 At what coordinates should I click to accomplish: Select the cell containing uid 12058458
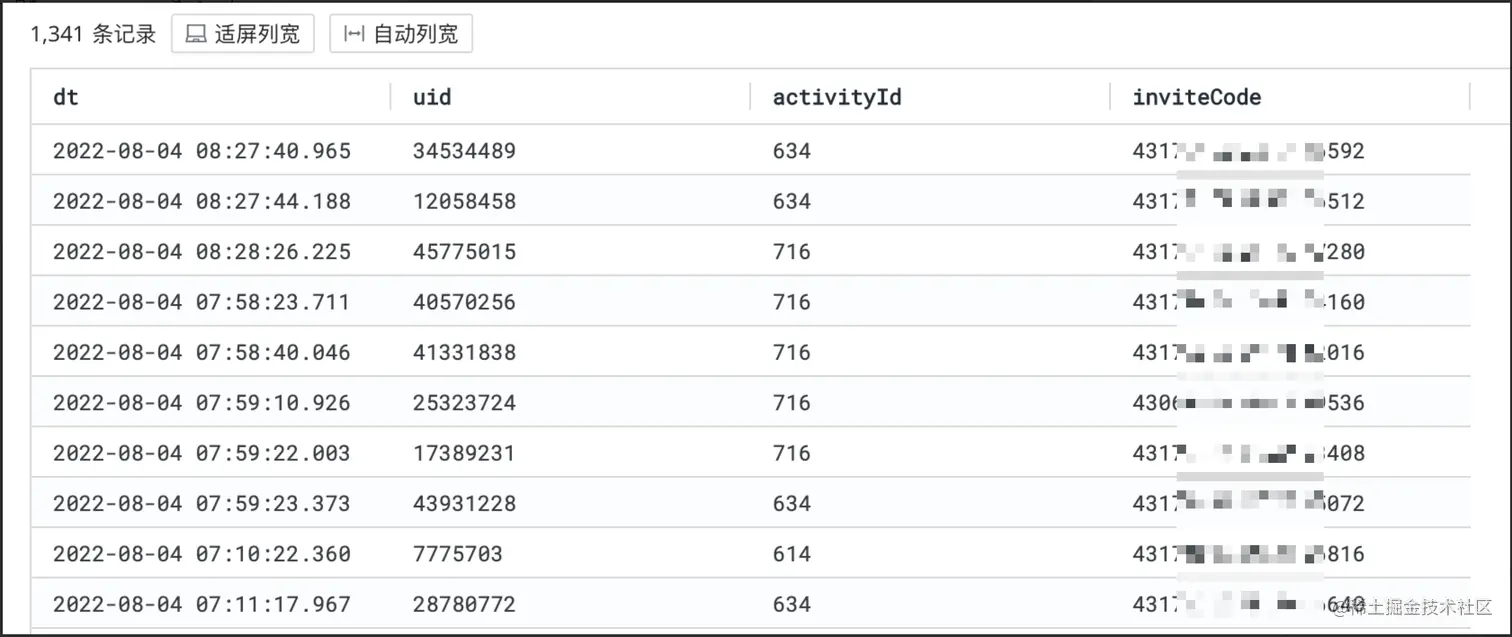tap(465, 200)
